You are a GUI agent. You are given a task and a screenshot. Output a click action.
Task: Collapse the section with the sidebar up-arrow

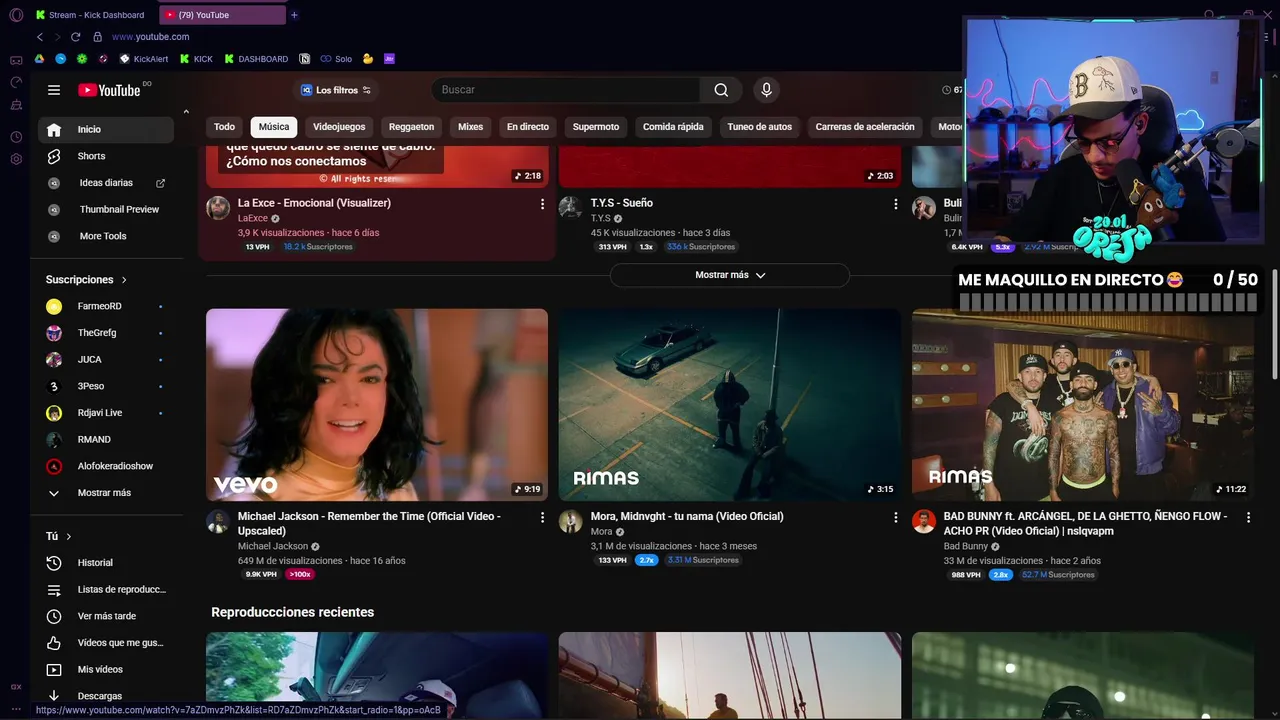186,111
